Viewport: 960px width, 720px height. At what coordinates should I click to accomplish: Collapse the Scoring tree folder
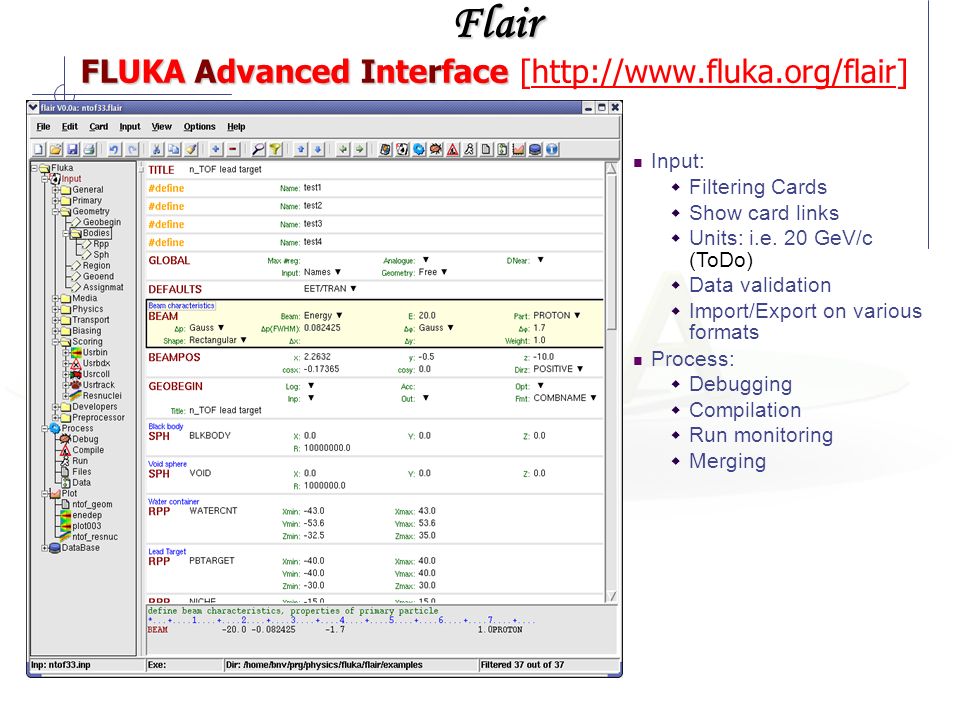[x=56, y=342]
